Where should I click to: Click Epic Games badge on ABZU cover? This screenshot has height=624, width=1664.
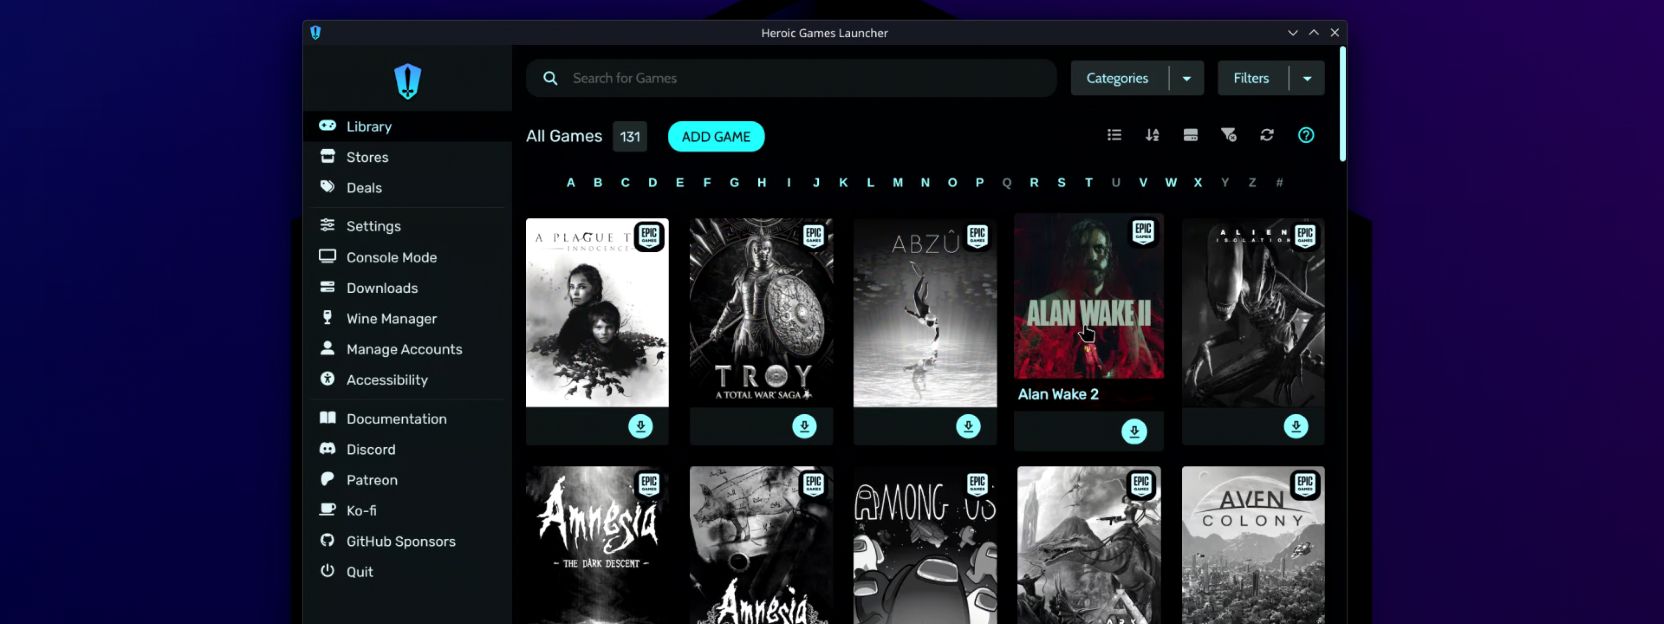(x=977, y=236)
